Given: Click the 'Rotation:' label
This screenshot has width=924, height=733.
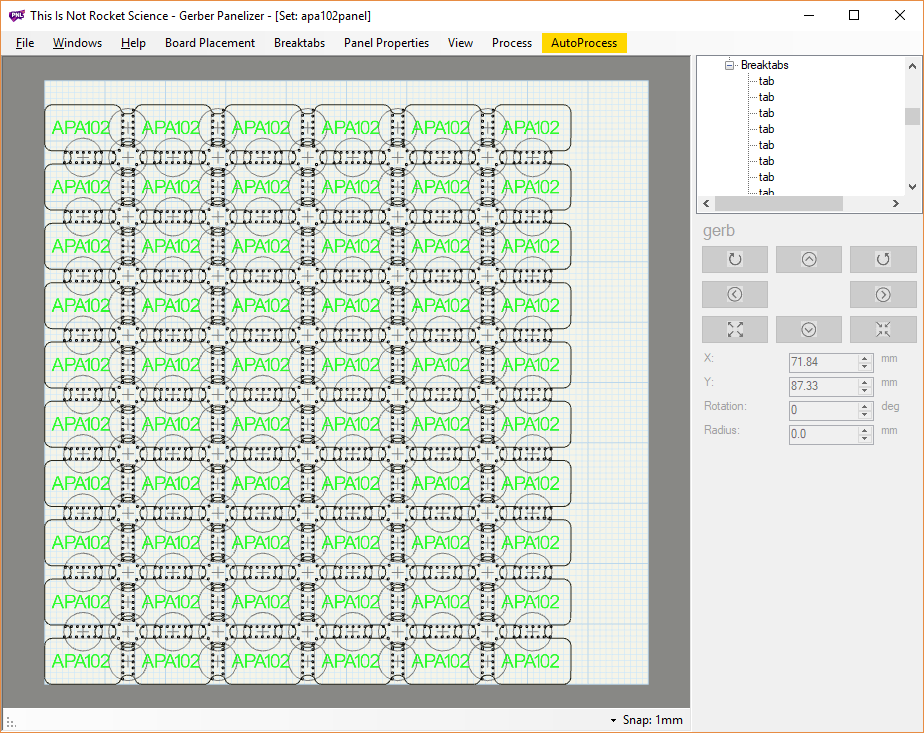Looking at the screenshot, I should (725, 406).
